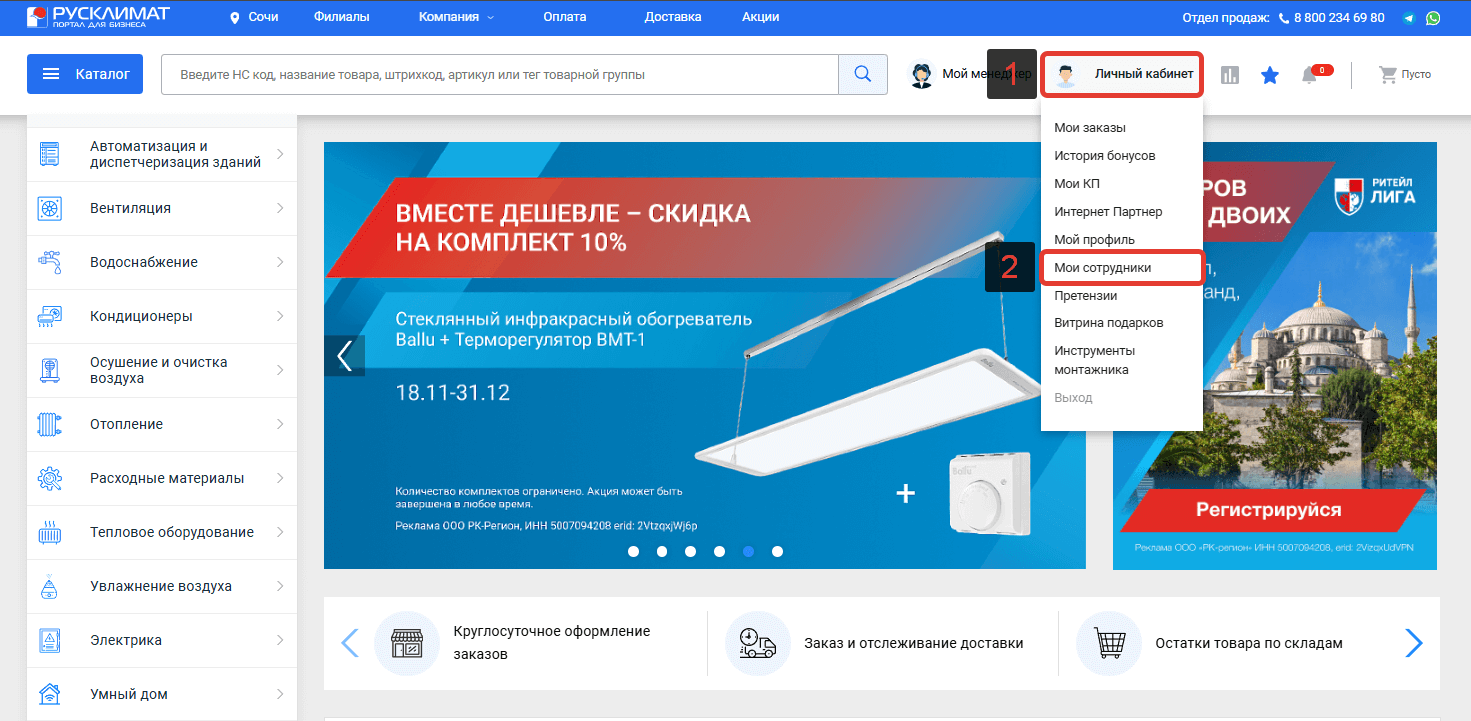This screenshot has width=1471, height=721.
Task: Open the shopping cart icon labeled Пусто
Action: tap(1387, 74)
